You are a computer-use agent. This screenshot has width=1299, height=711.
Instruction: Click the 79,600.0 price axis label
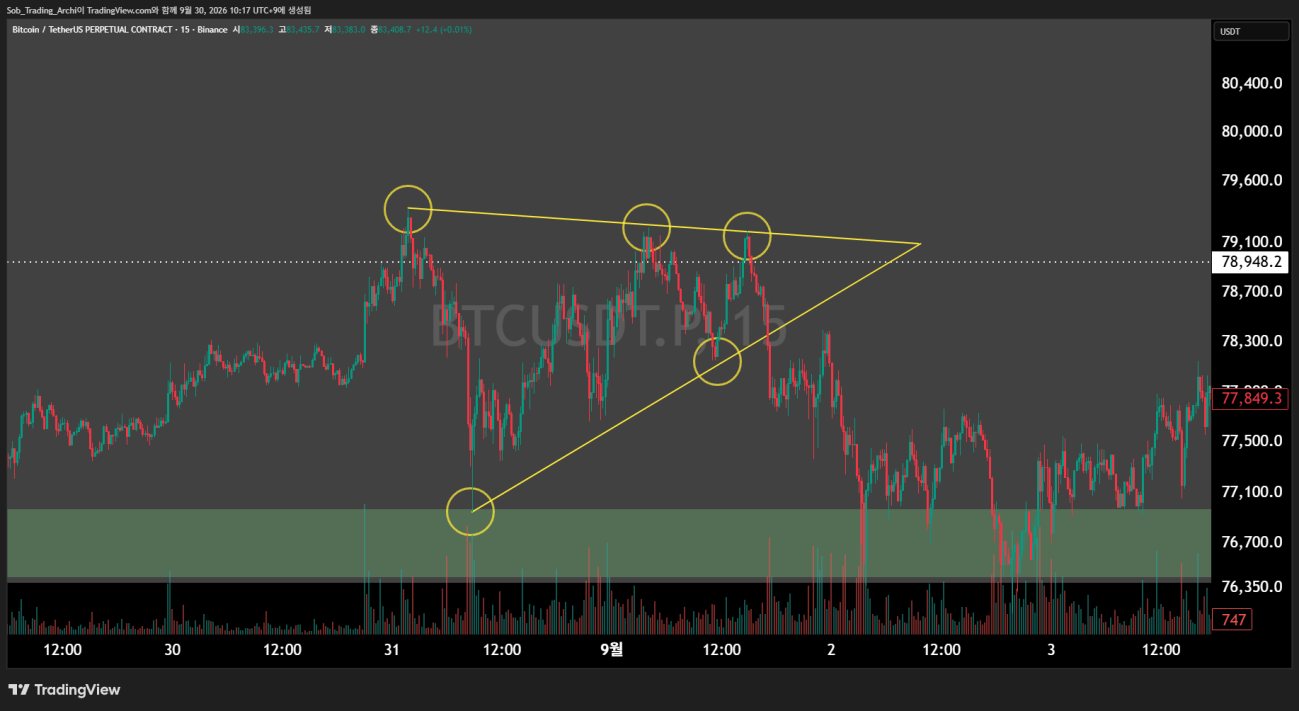click(x=1252, y=181)
